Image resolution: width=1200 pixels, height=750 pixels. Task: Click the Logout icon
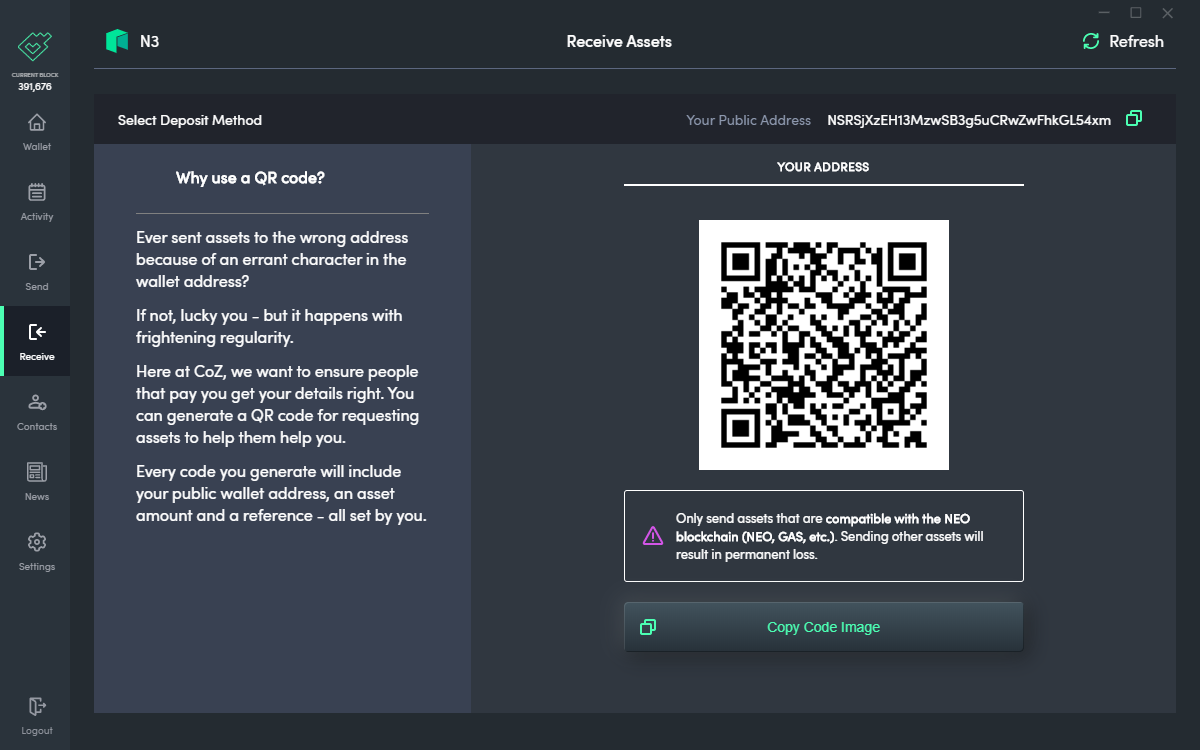coord(36,705)
